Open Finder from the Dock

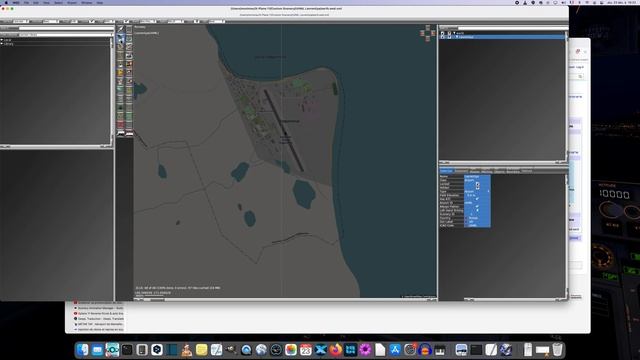(x=82, y=350)
